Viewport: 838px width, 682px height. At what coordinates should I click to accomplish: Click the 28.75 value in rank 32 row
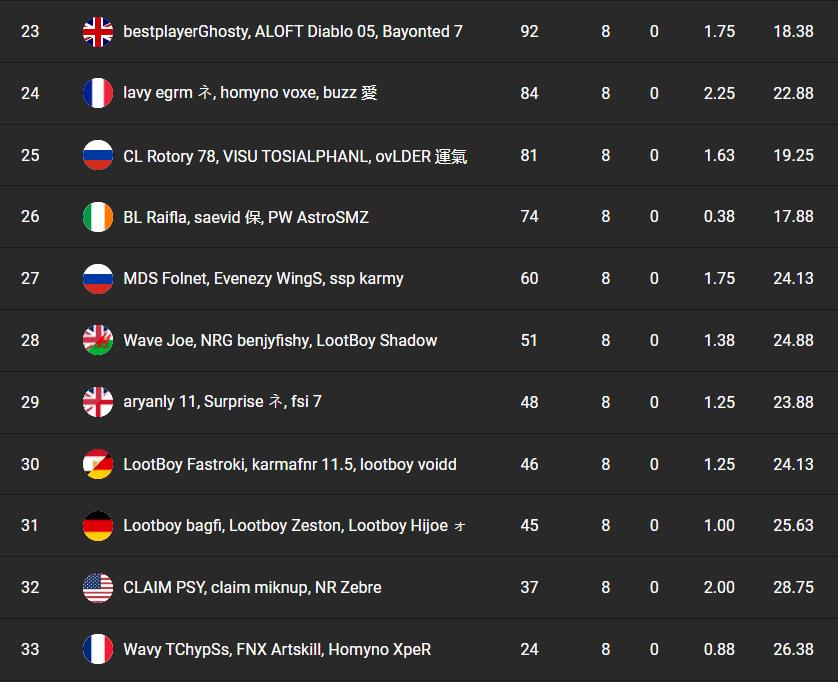(x=793, y=588)
